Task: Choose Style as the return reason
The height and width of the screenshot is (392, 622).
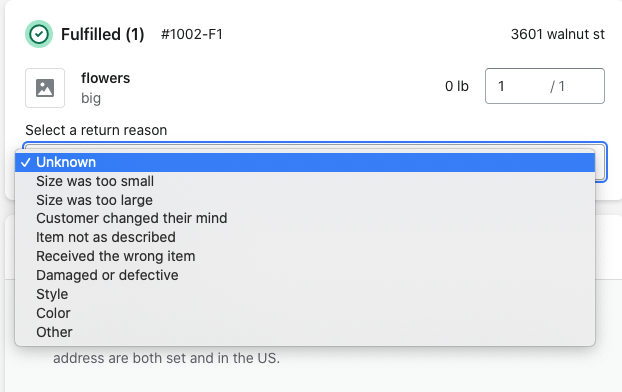Action: [305, 294]
